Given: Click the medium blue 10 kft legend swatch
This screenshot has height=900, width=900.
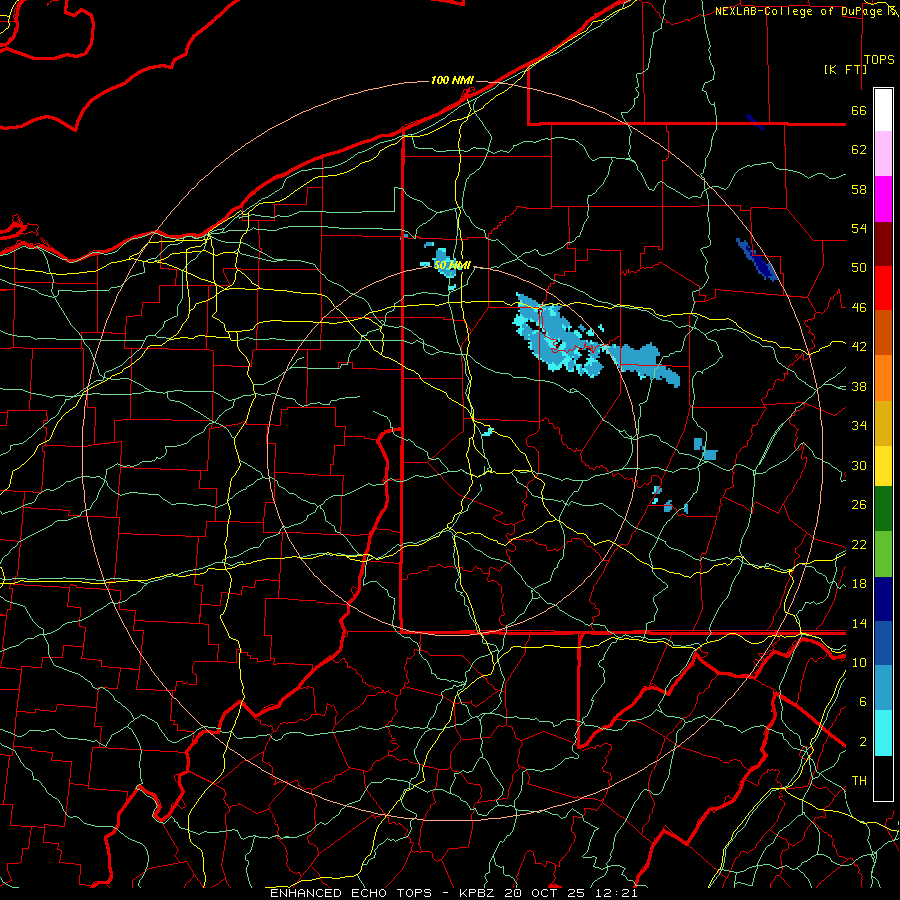Looking at the screenshot, I should click(x=883, y=643).
